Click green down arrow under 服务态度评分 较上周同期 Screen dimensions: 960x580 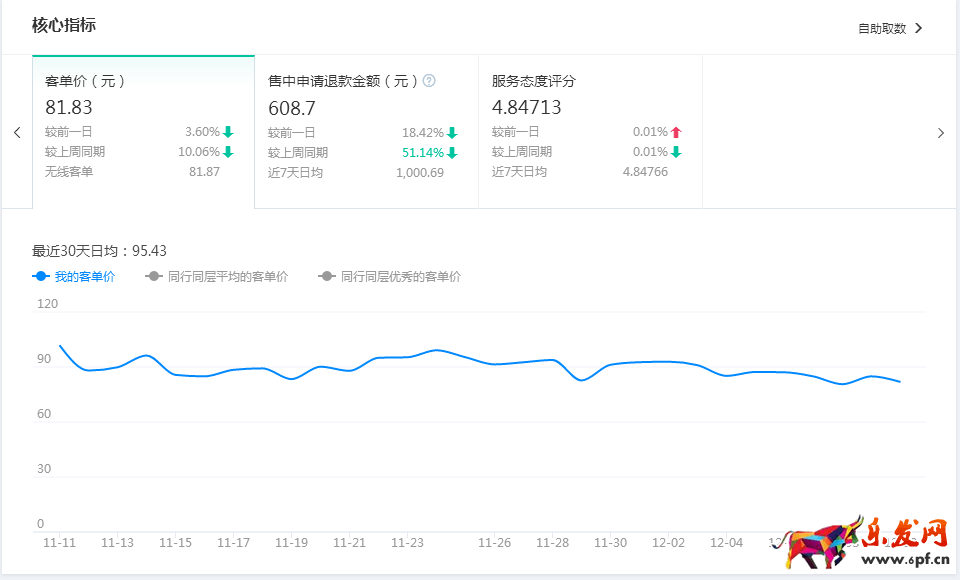click(x=676, y=152)
